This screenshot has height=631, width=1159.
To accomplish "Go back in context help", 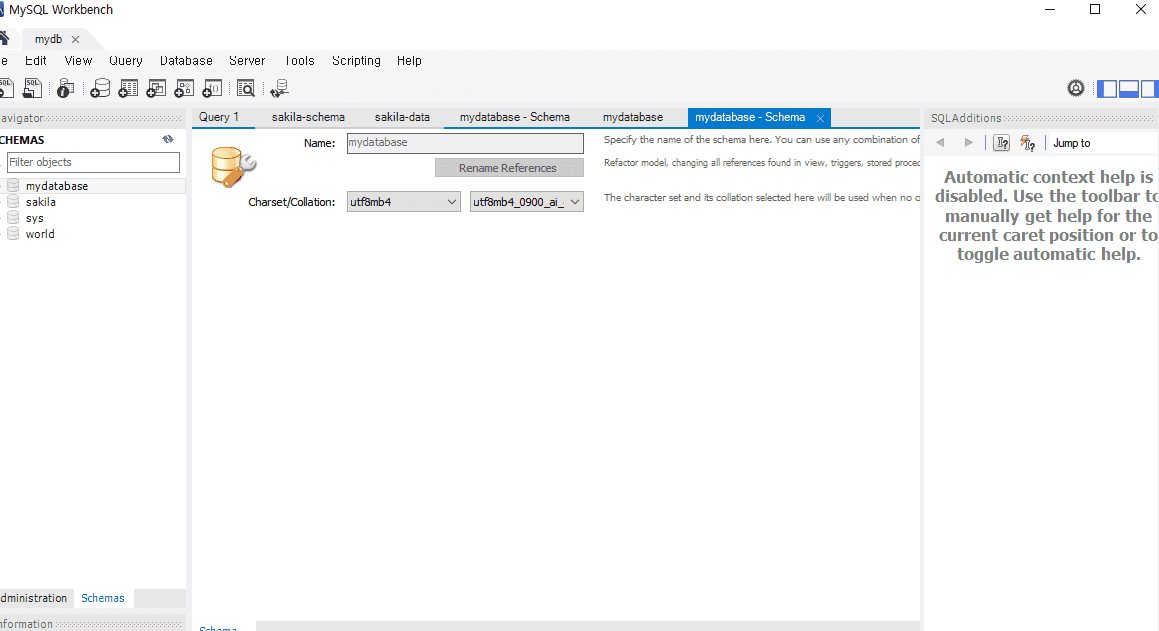I will click(x=940, y=143).
